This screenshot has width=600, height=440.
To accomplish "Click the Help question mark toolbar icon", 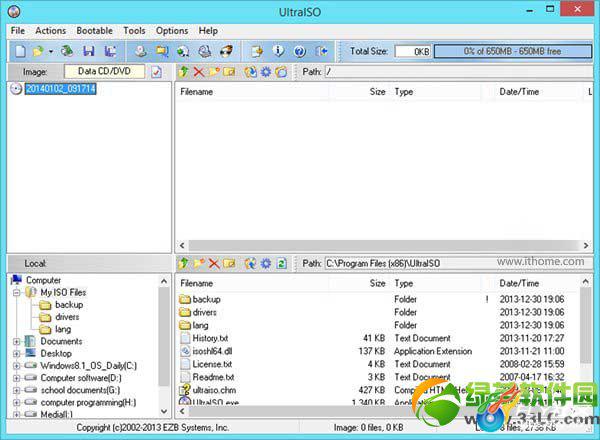I will (x=300, y=51).
